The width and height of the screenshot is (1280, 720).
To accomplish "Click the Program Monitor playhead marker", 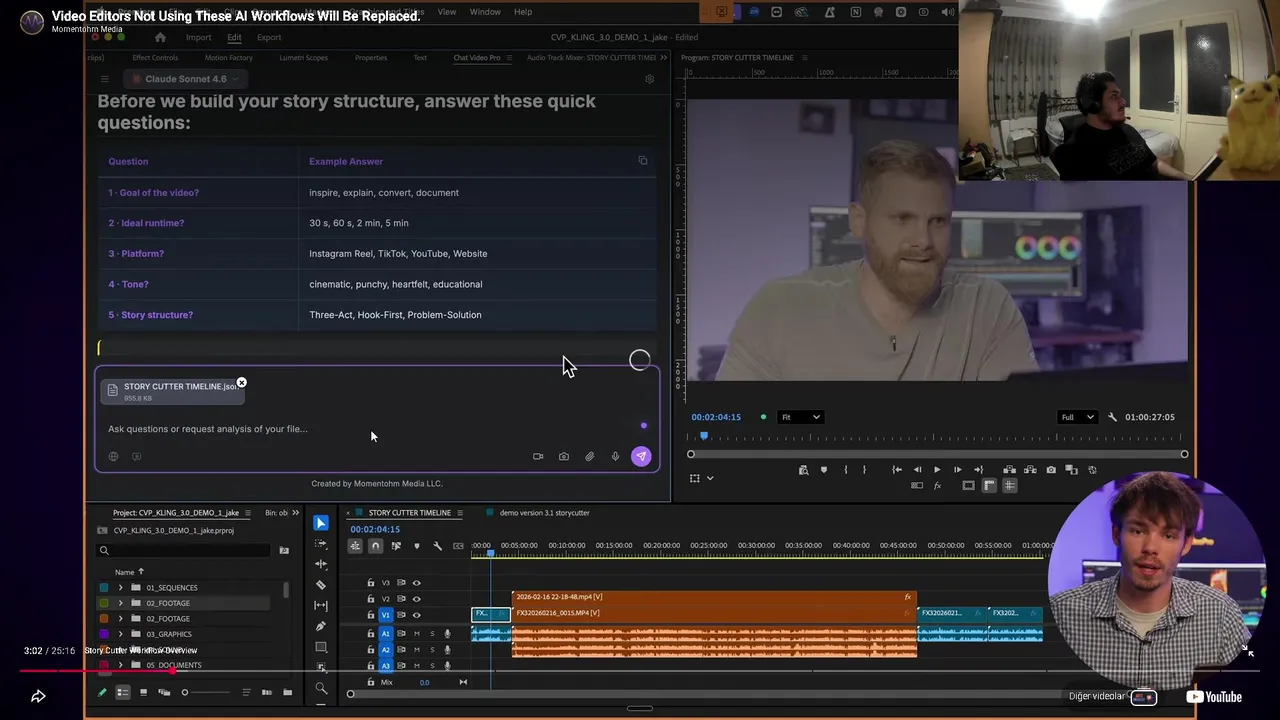I will point(704,436).
